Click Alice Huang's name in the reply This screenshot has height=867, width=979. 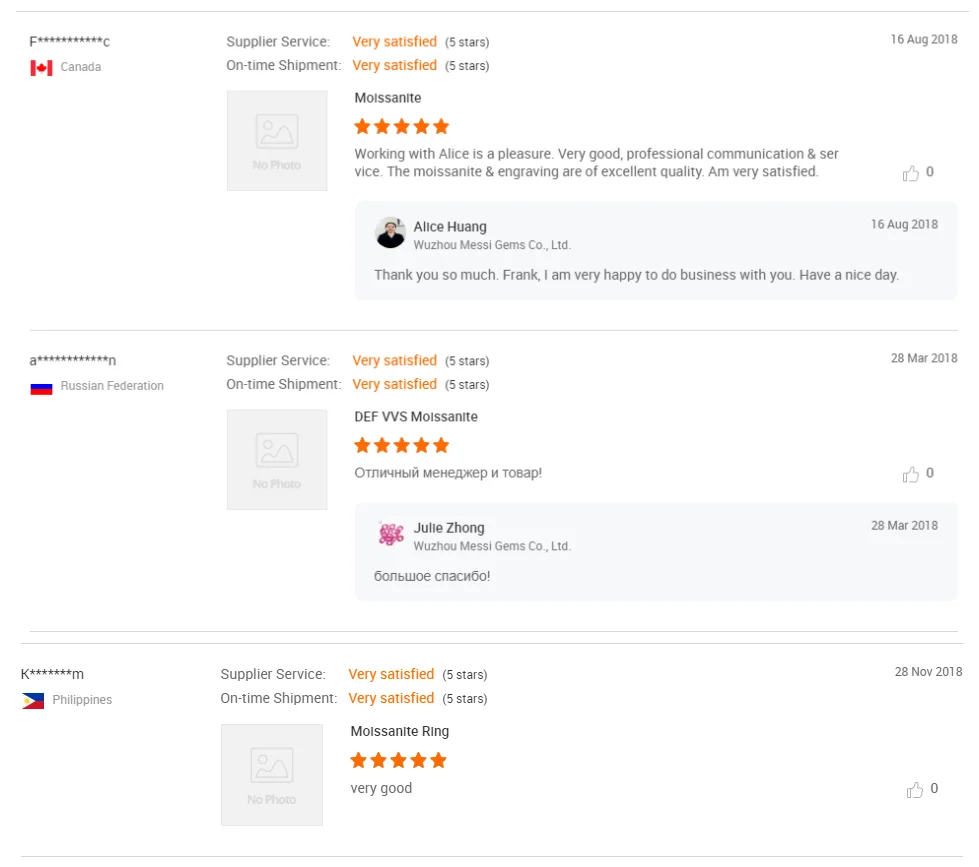tap(450, 227)
